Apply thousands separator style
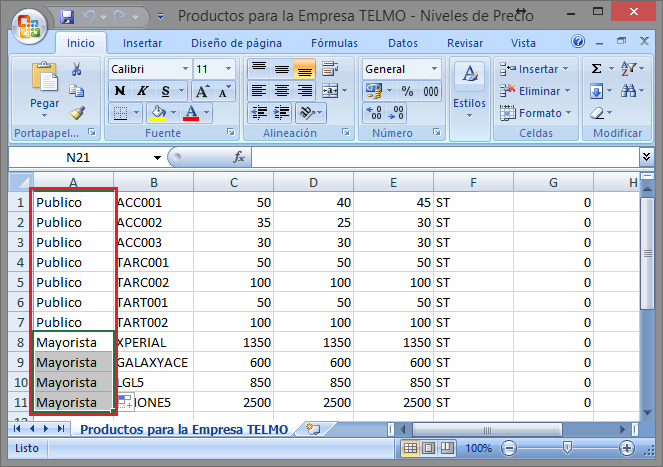This screenshot has width=663, height=467. coord(430,91)
